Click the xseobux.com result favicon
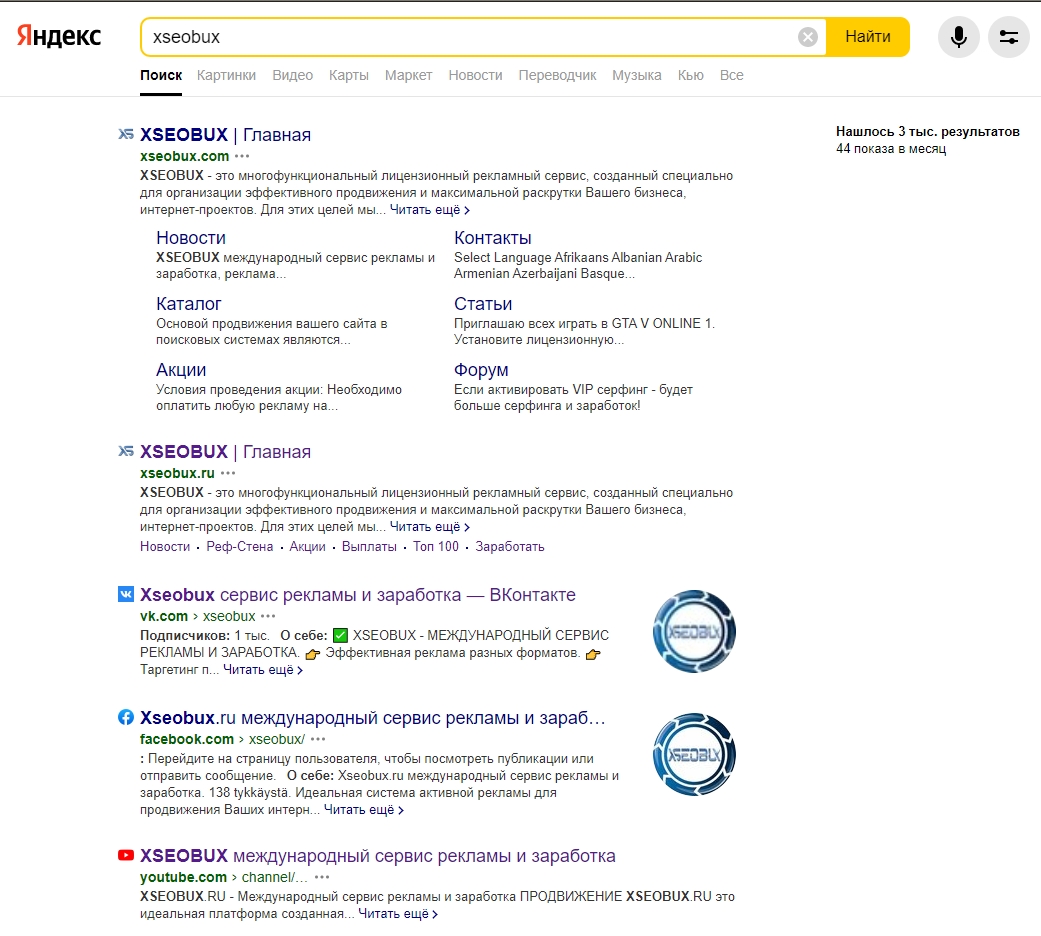Viewport: 1041px width, 936px height. (125, 135)
